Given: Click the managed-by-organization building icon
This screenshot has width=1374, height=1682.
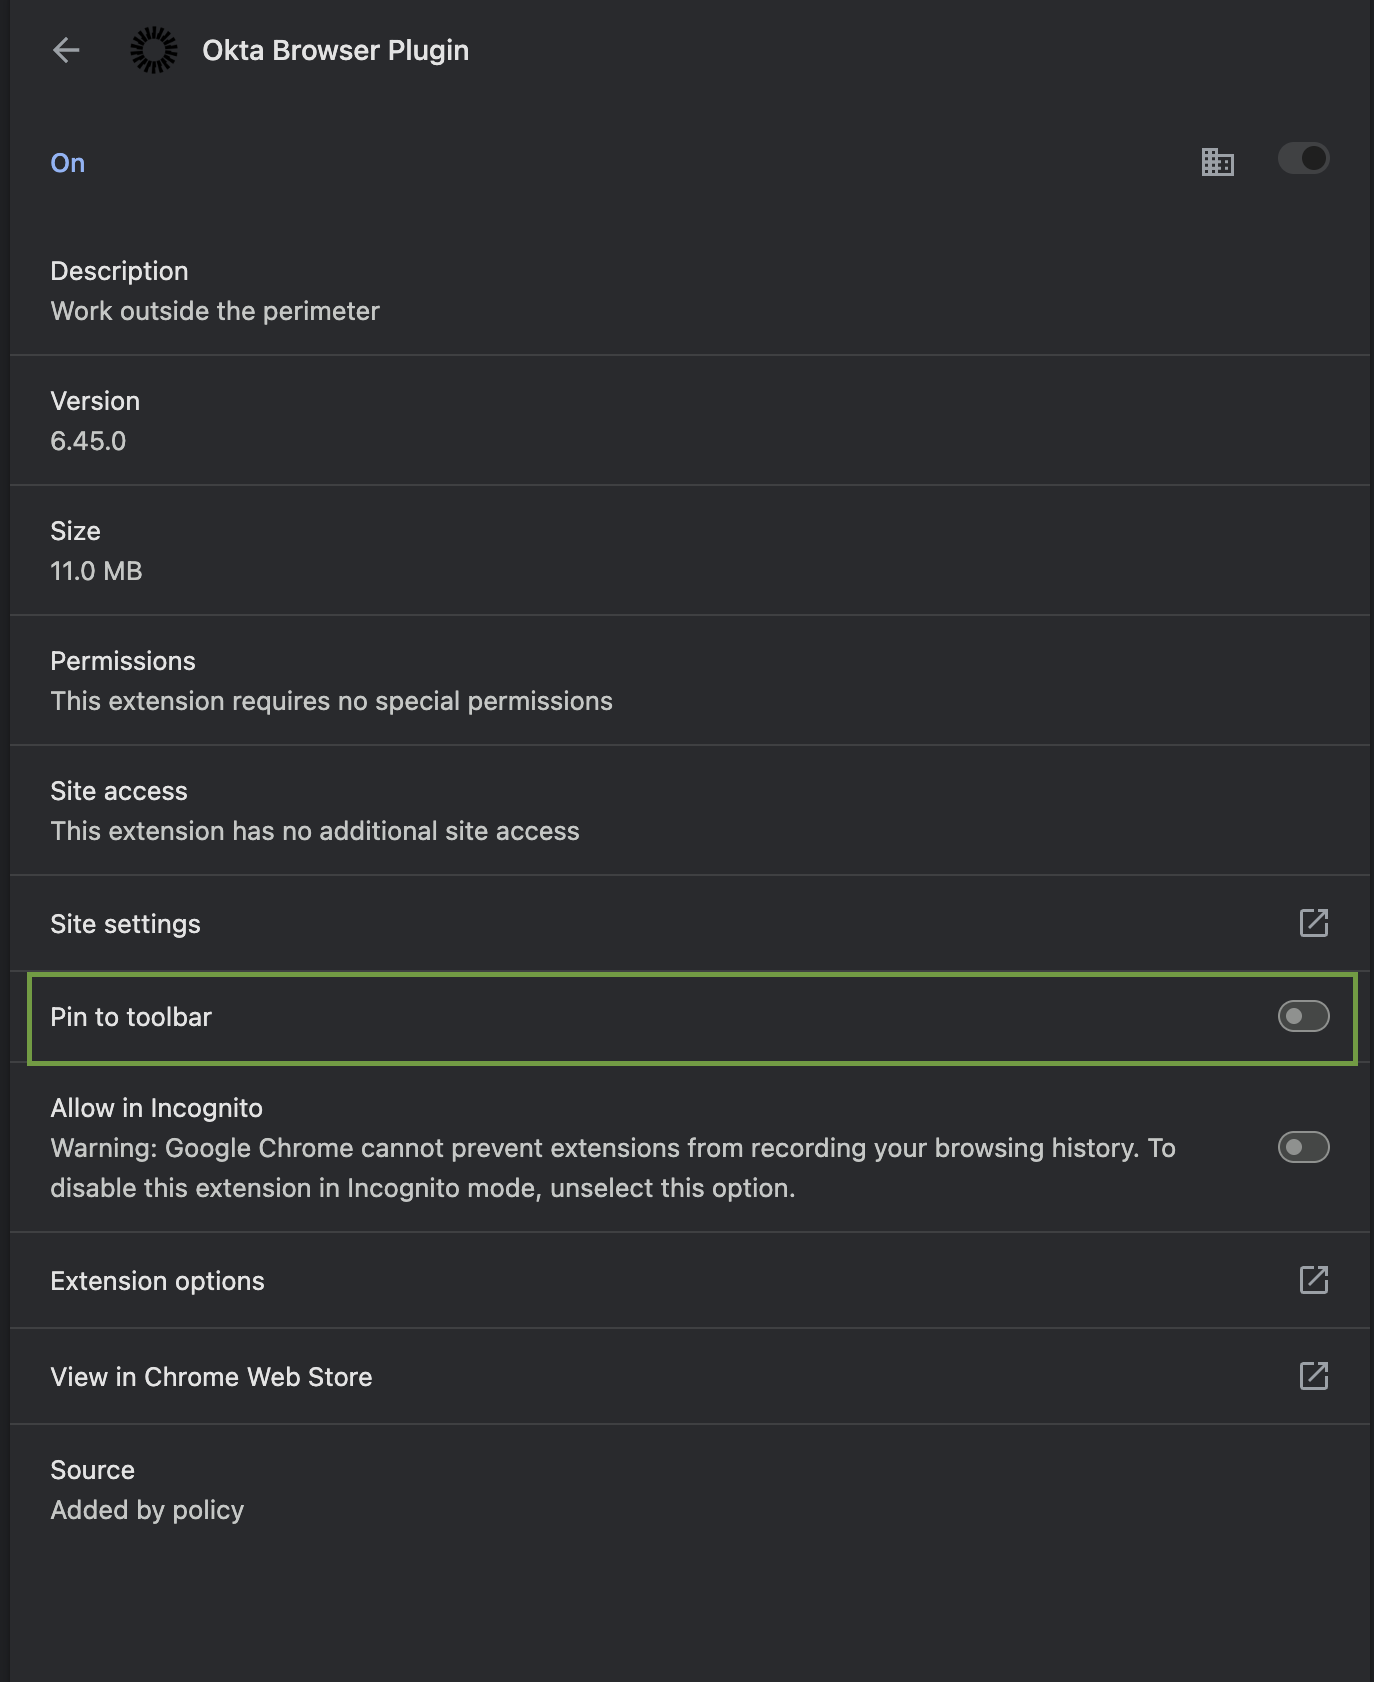Looking at the screenshot, I should 1217,161.
